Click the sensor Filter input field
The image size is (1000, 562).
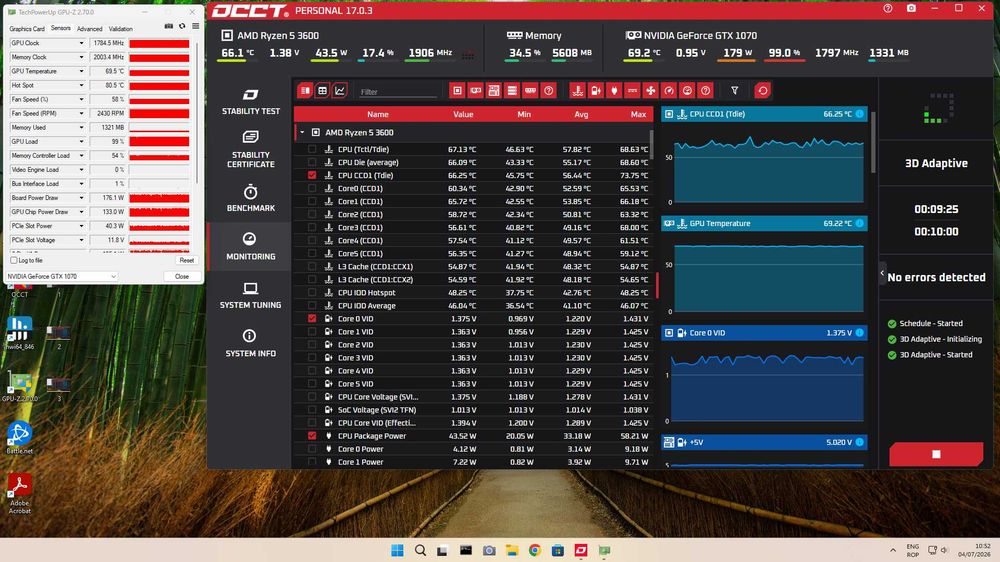point(397,92)
